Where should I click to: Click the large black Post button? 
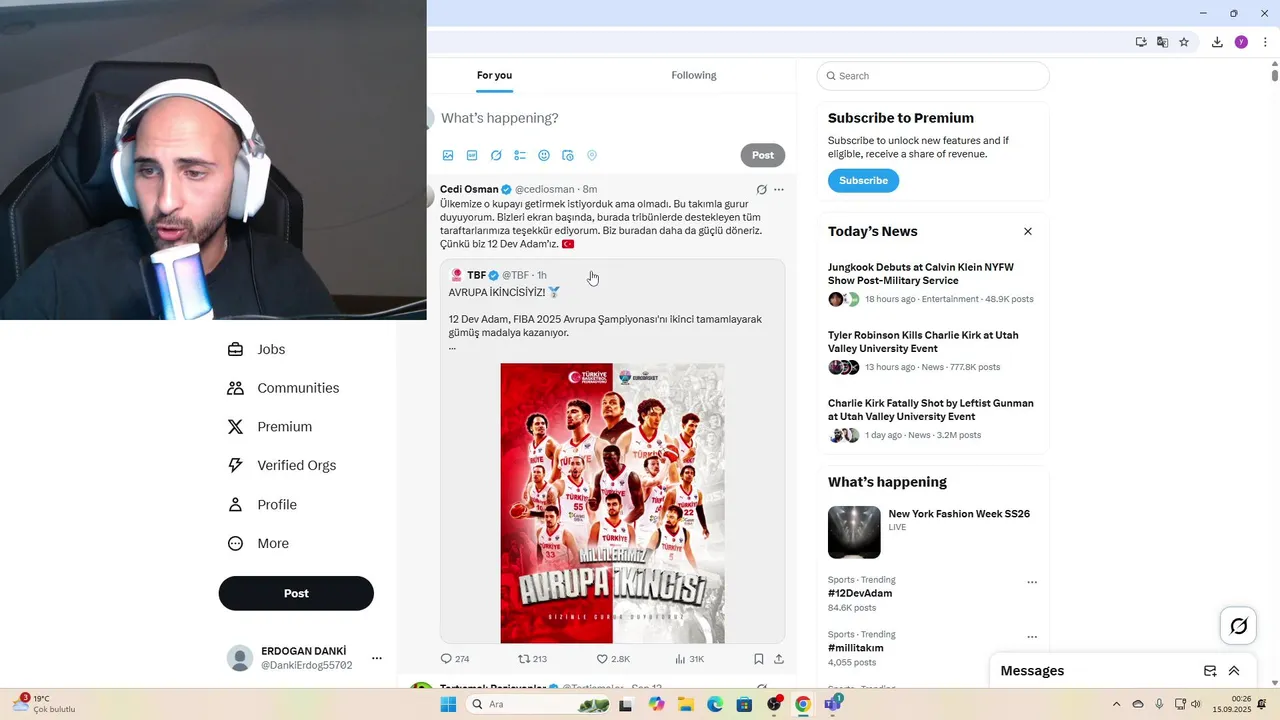point(296,593)
